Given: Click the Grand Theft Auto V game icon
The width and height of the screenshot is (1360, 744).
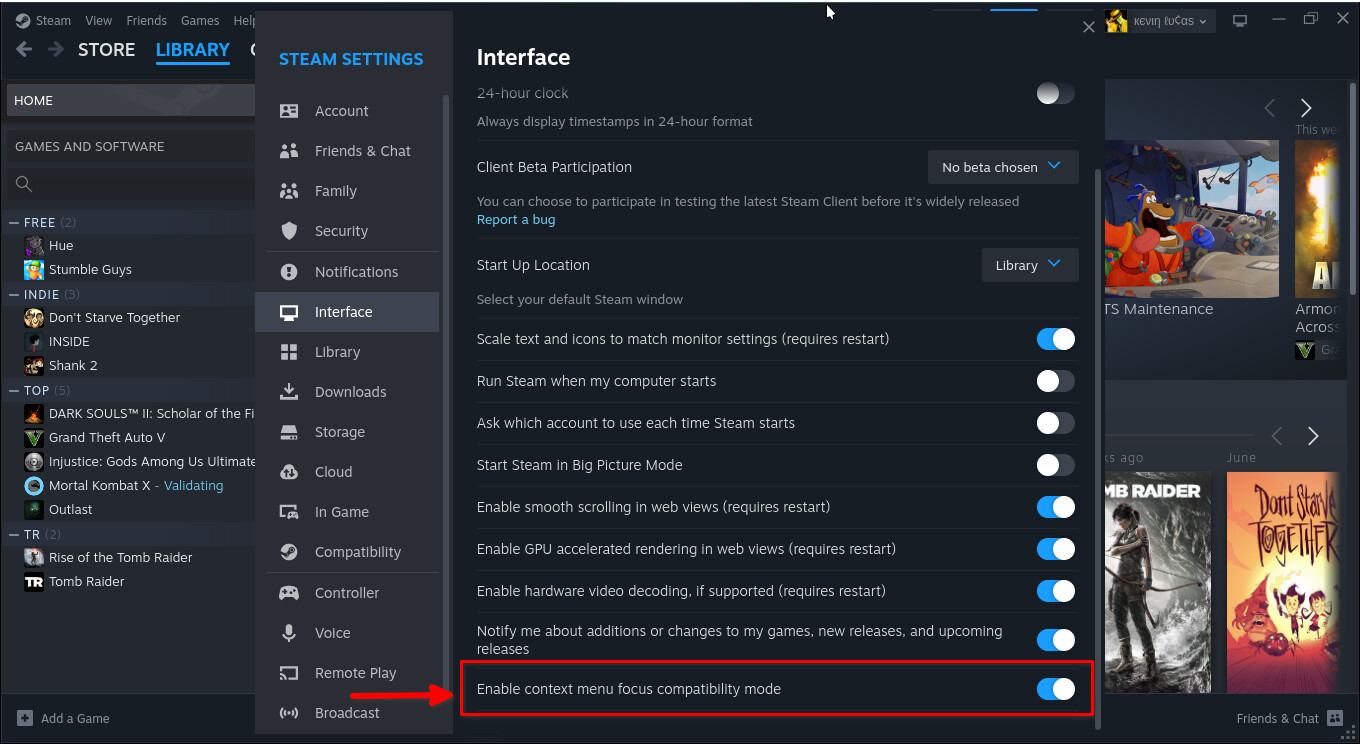Looking at the screenshot, I should (x=34, y=438).
